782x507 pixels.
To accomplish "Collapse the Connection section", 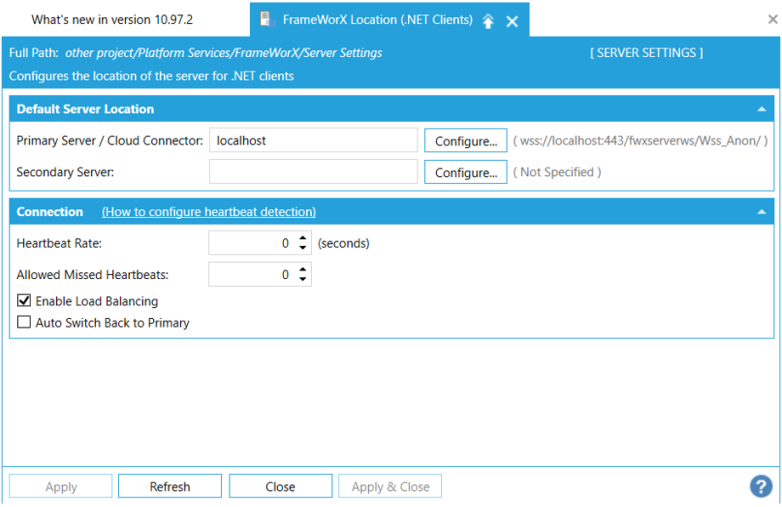I will pyautogui.click(x=762, y=212).
